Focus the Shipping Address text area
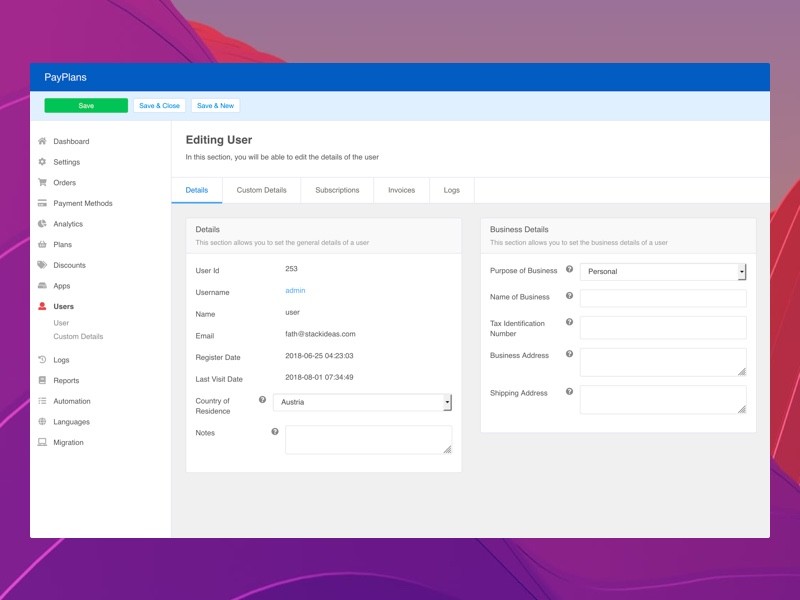The width and height of the screenshot is (800, 600). 663,399
